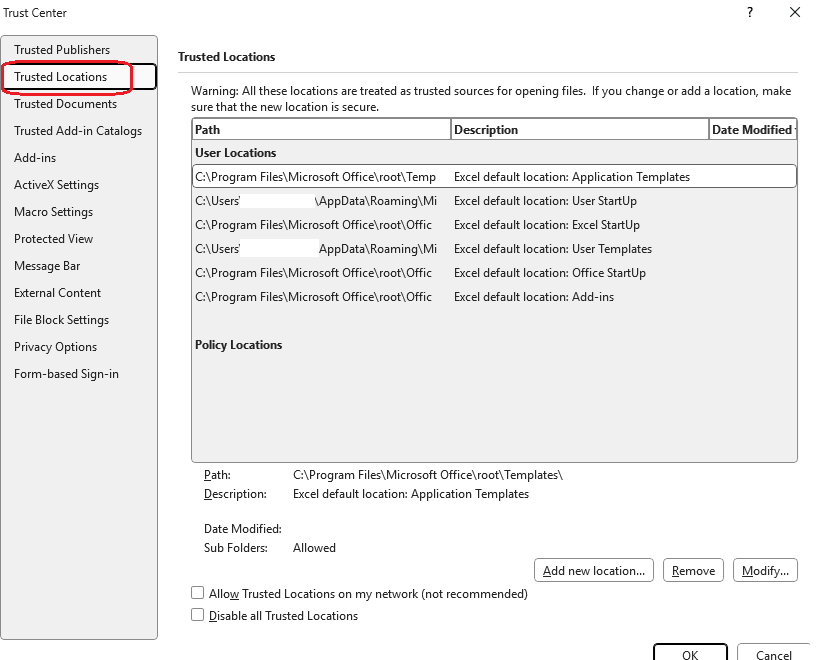The image size is (827, 660).
Task: Open External Content settings
Action: (56, 292)
